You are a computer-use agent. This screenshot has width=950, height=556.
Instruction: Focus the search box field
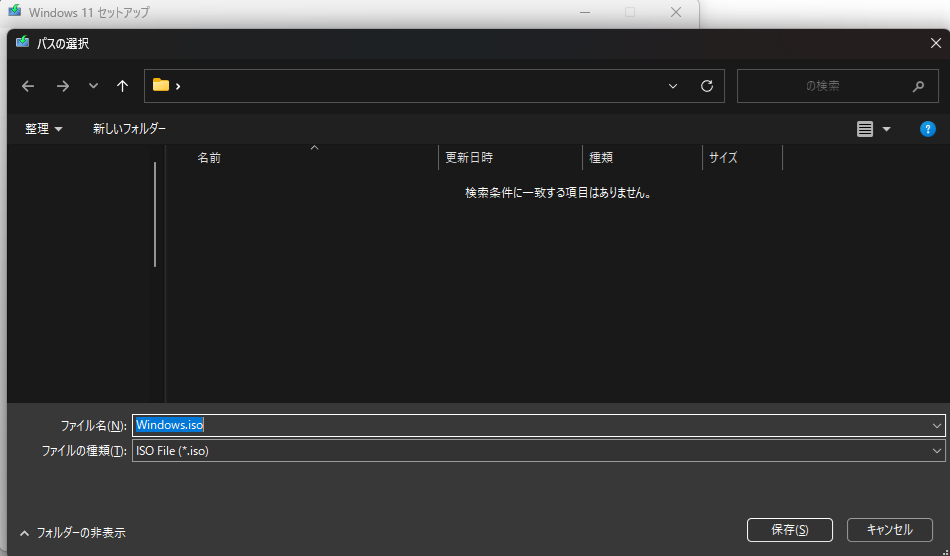[x=820, y=86]
